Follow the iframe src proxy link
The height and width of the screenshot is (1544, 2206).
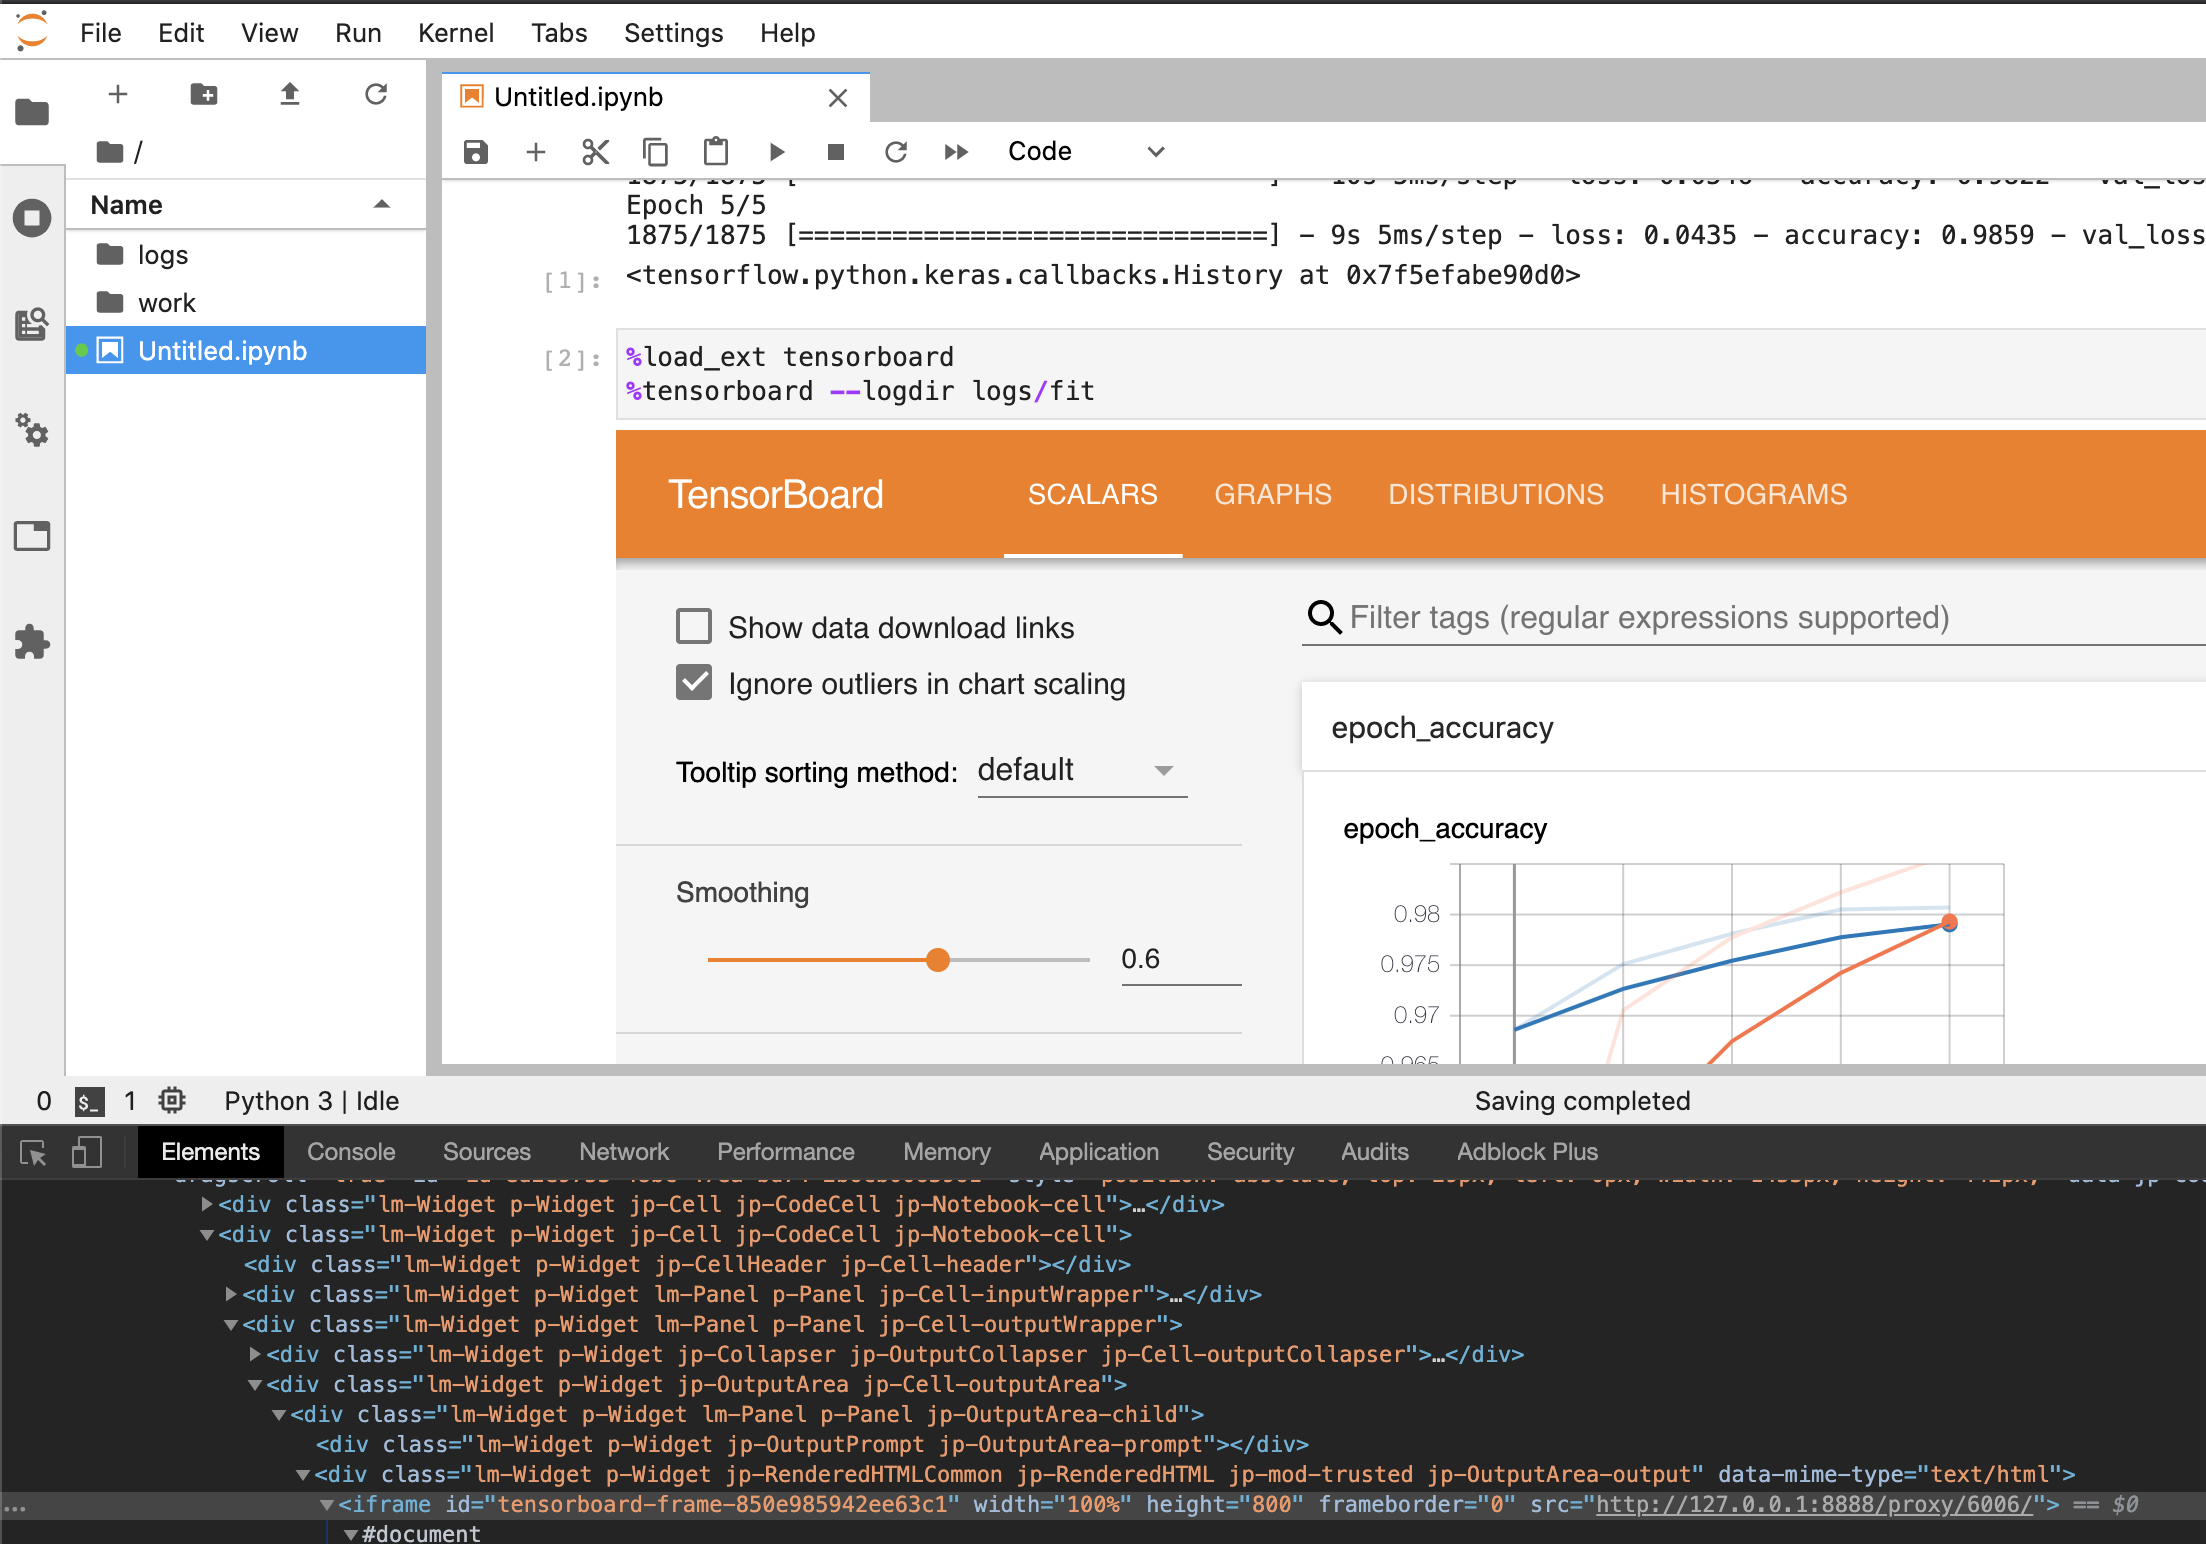[x=1814, y=1504]
